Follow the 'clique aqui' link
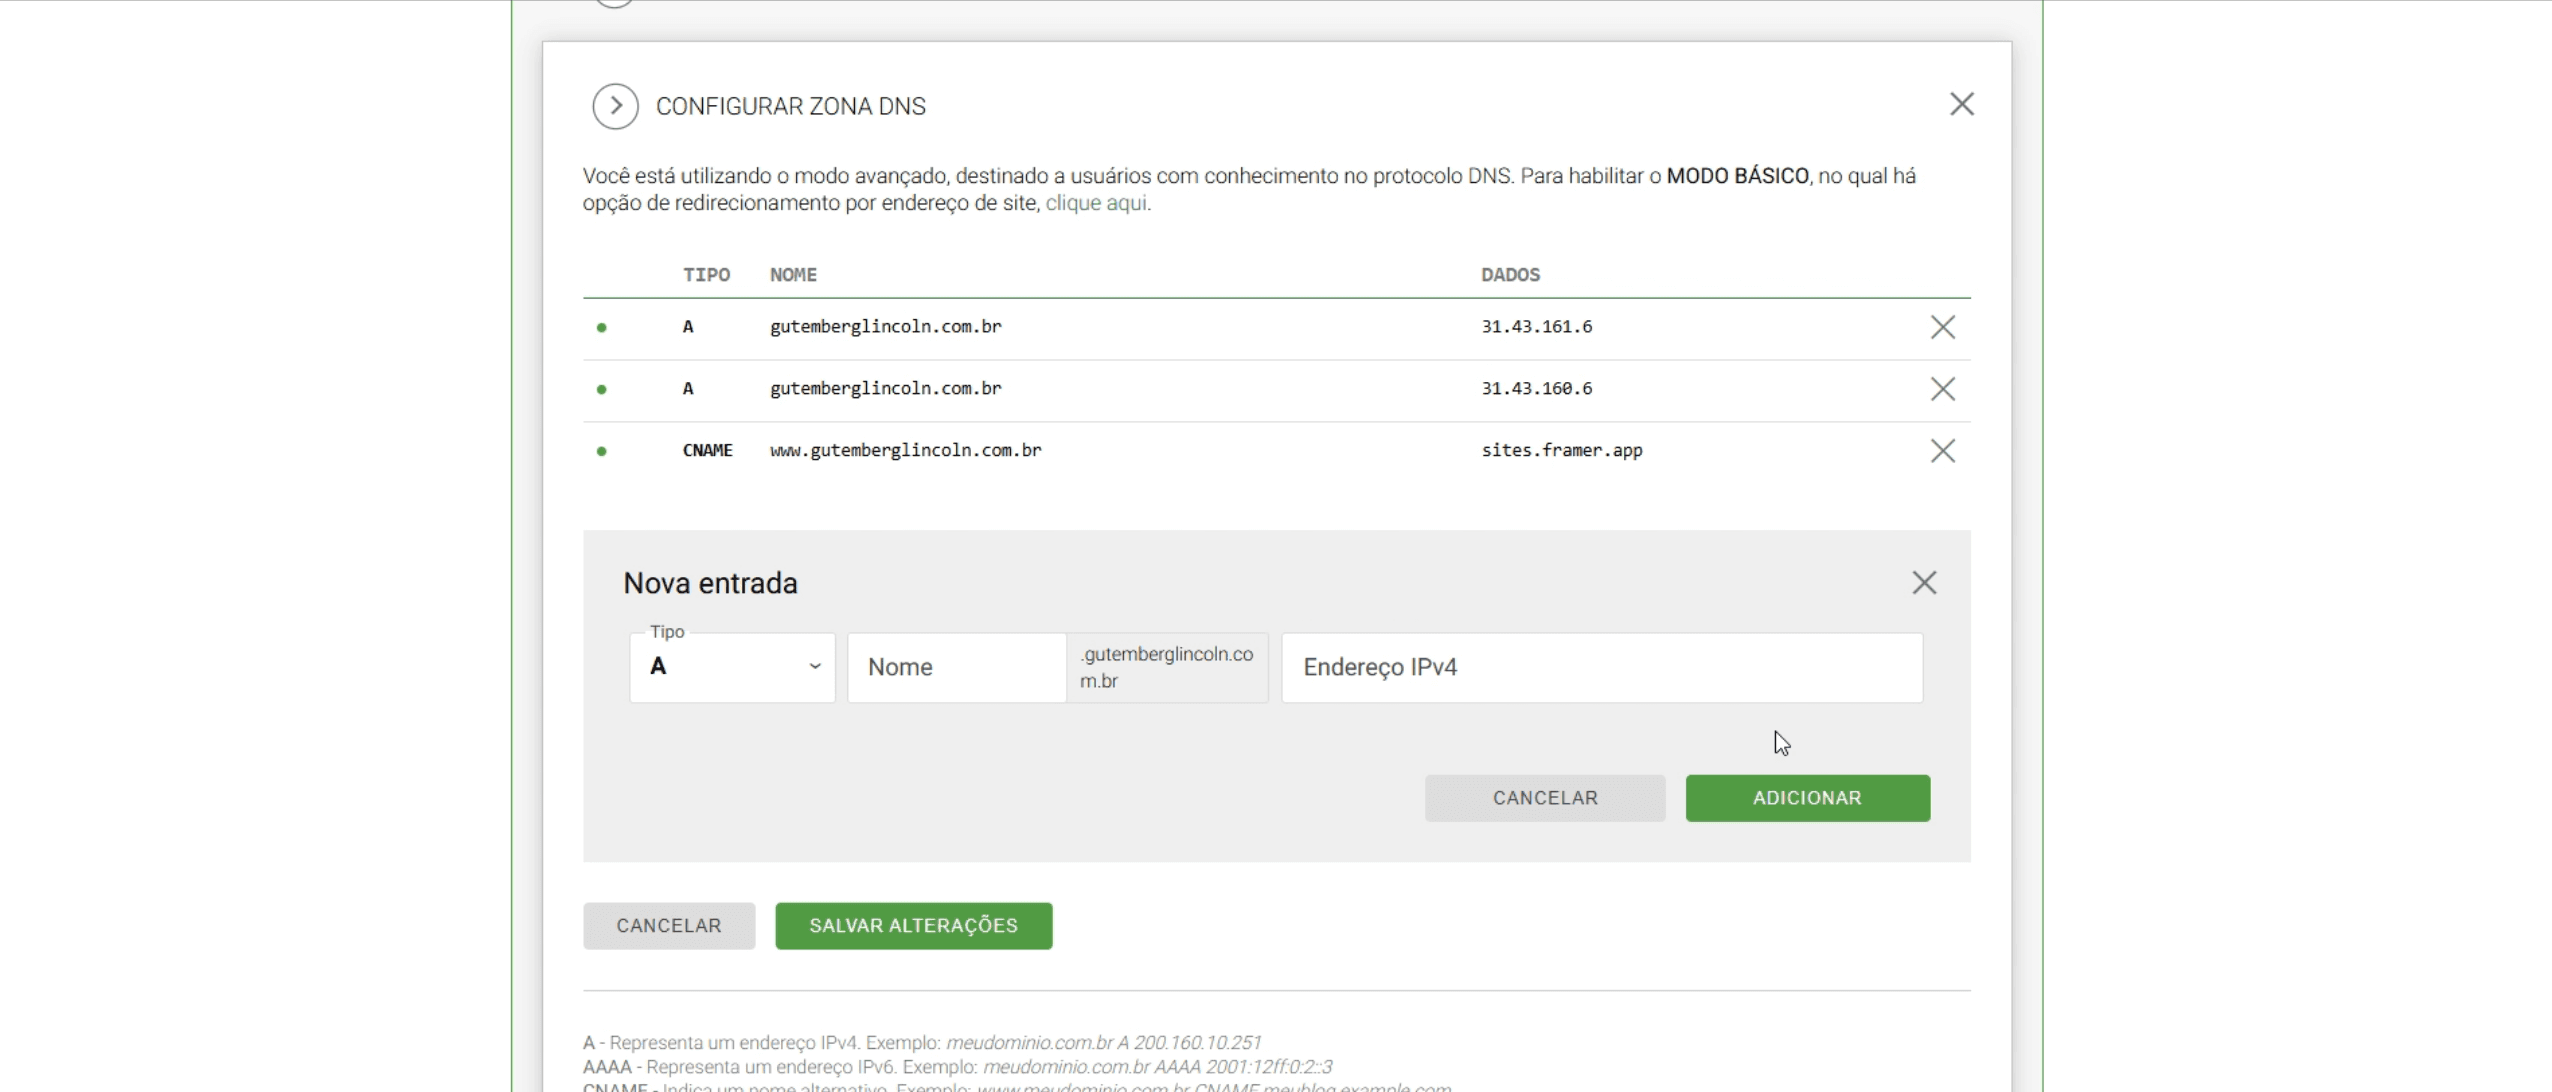 pos(1096,203)
